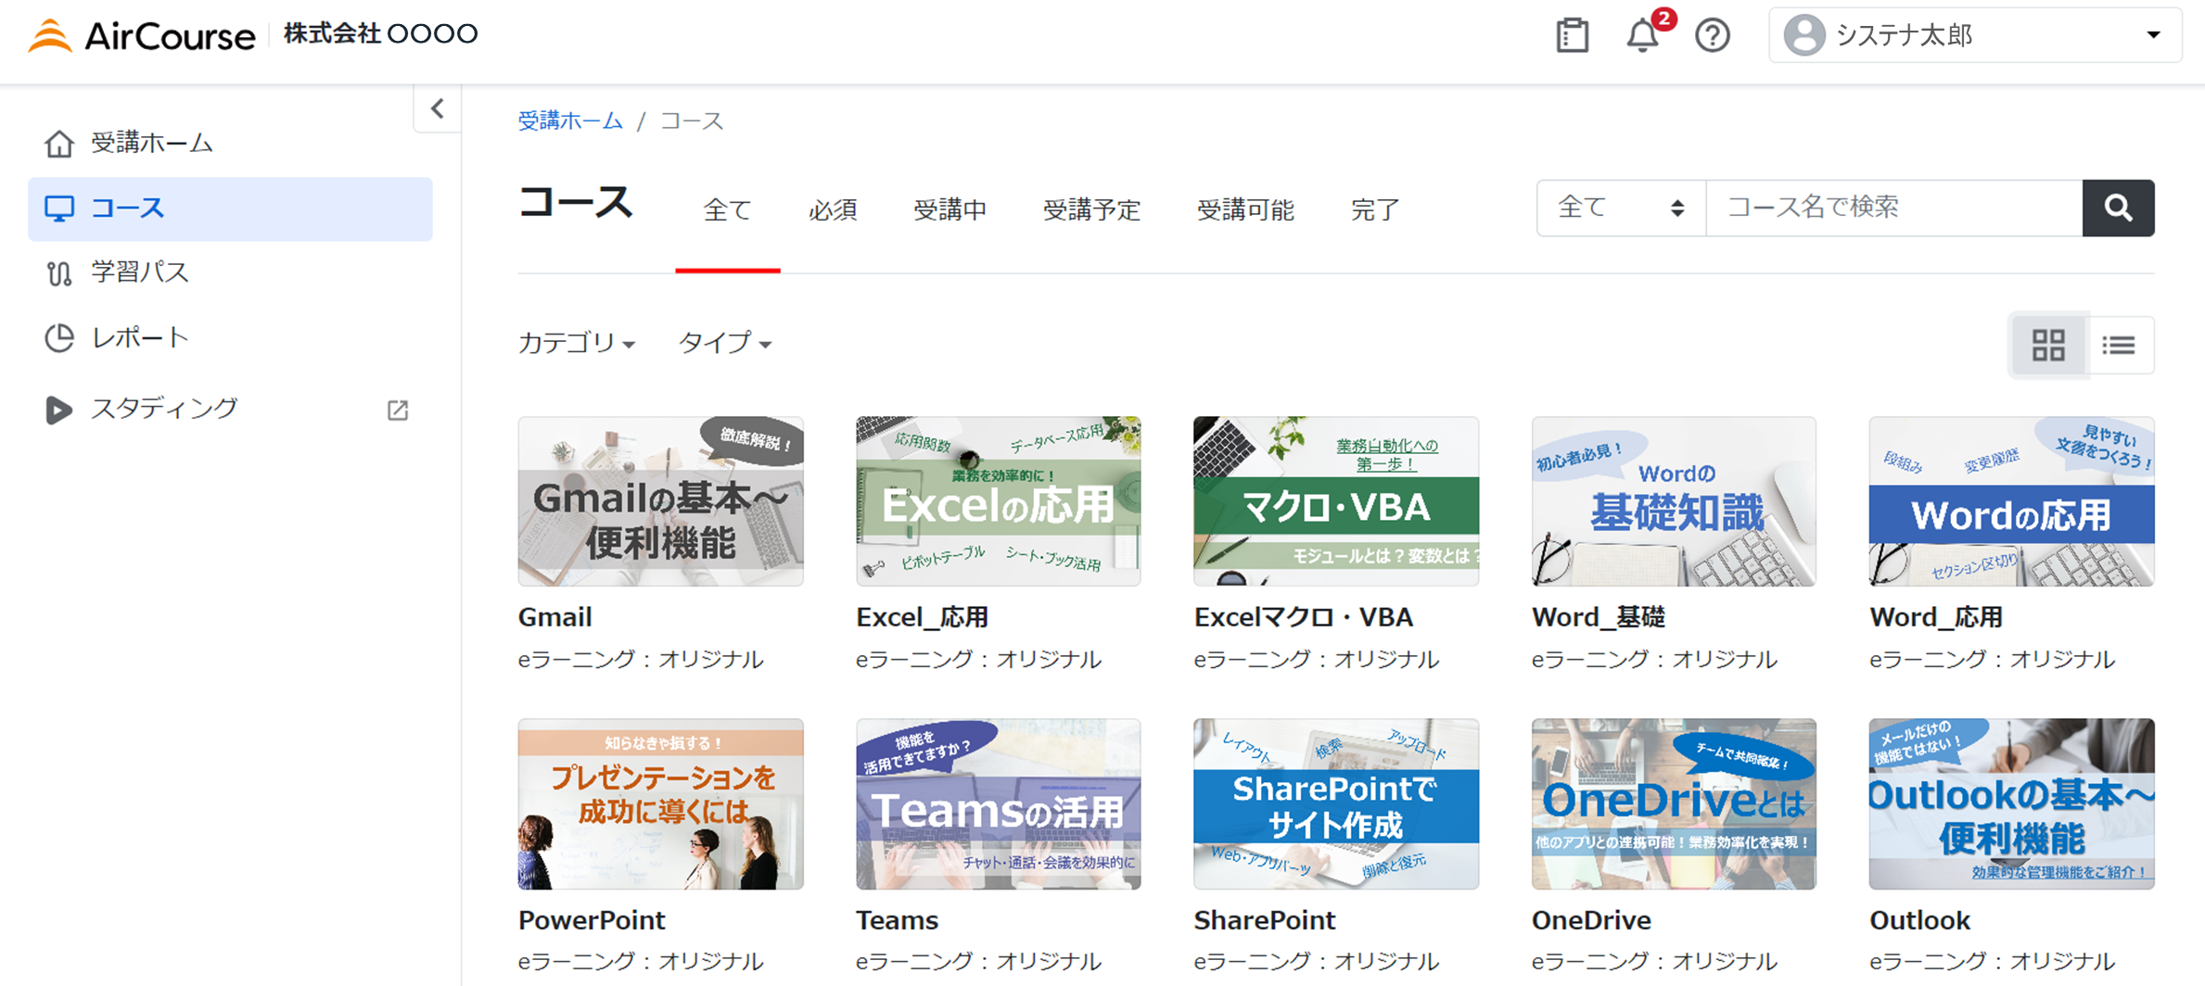This screenshot has width=2205, height=986.
Task: Click the コース名で検索 search field
Action: point(1894,208)
